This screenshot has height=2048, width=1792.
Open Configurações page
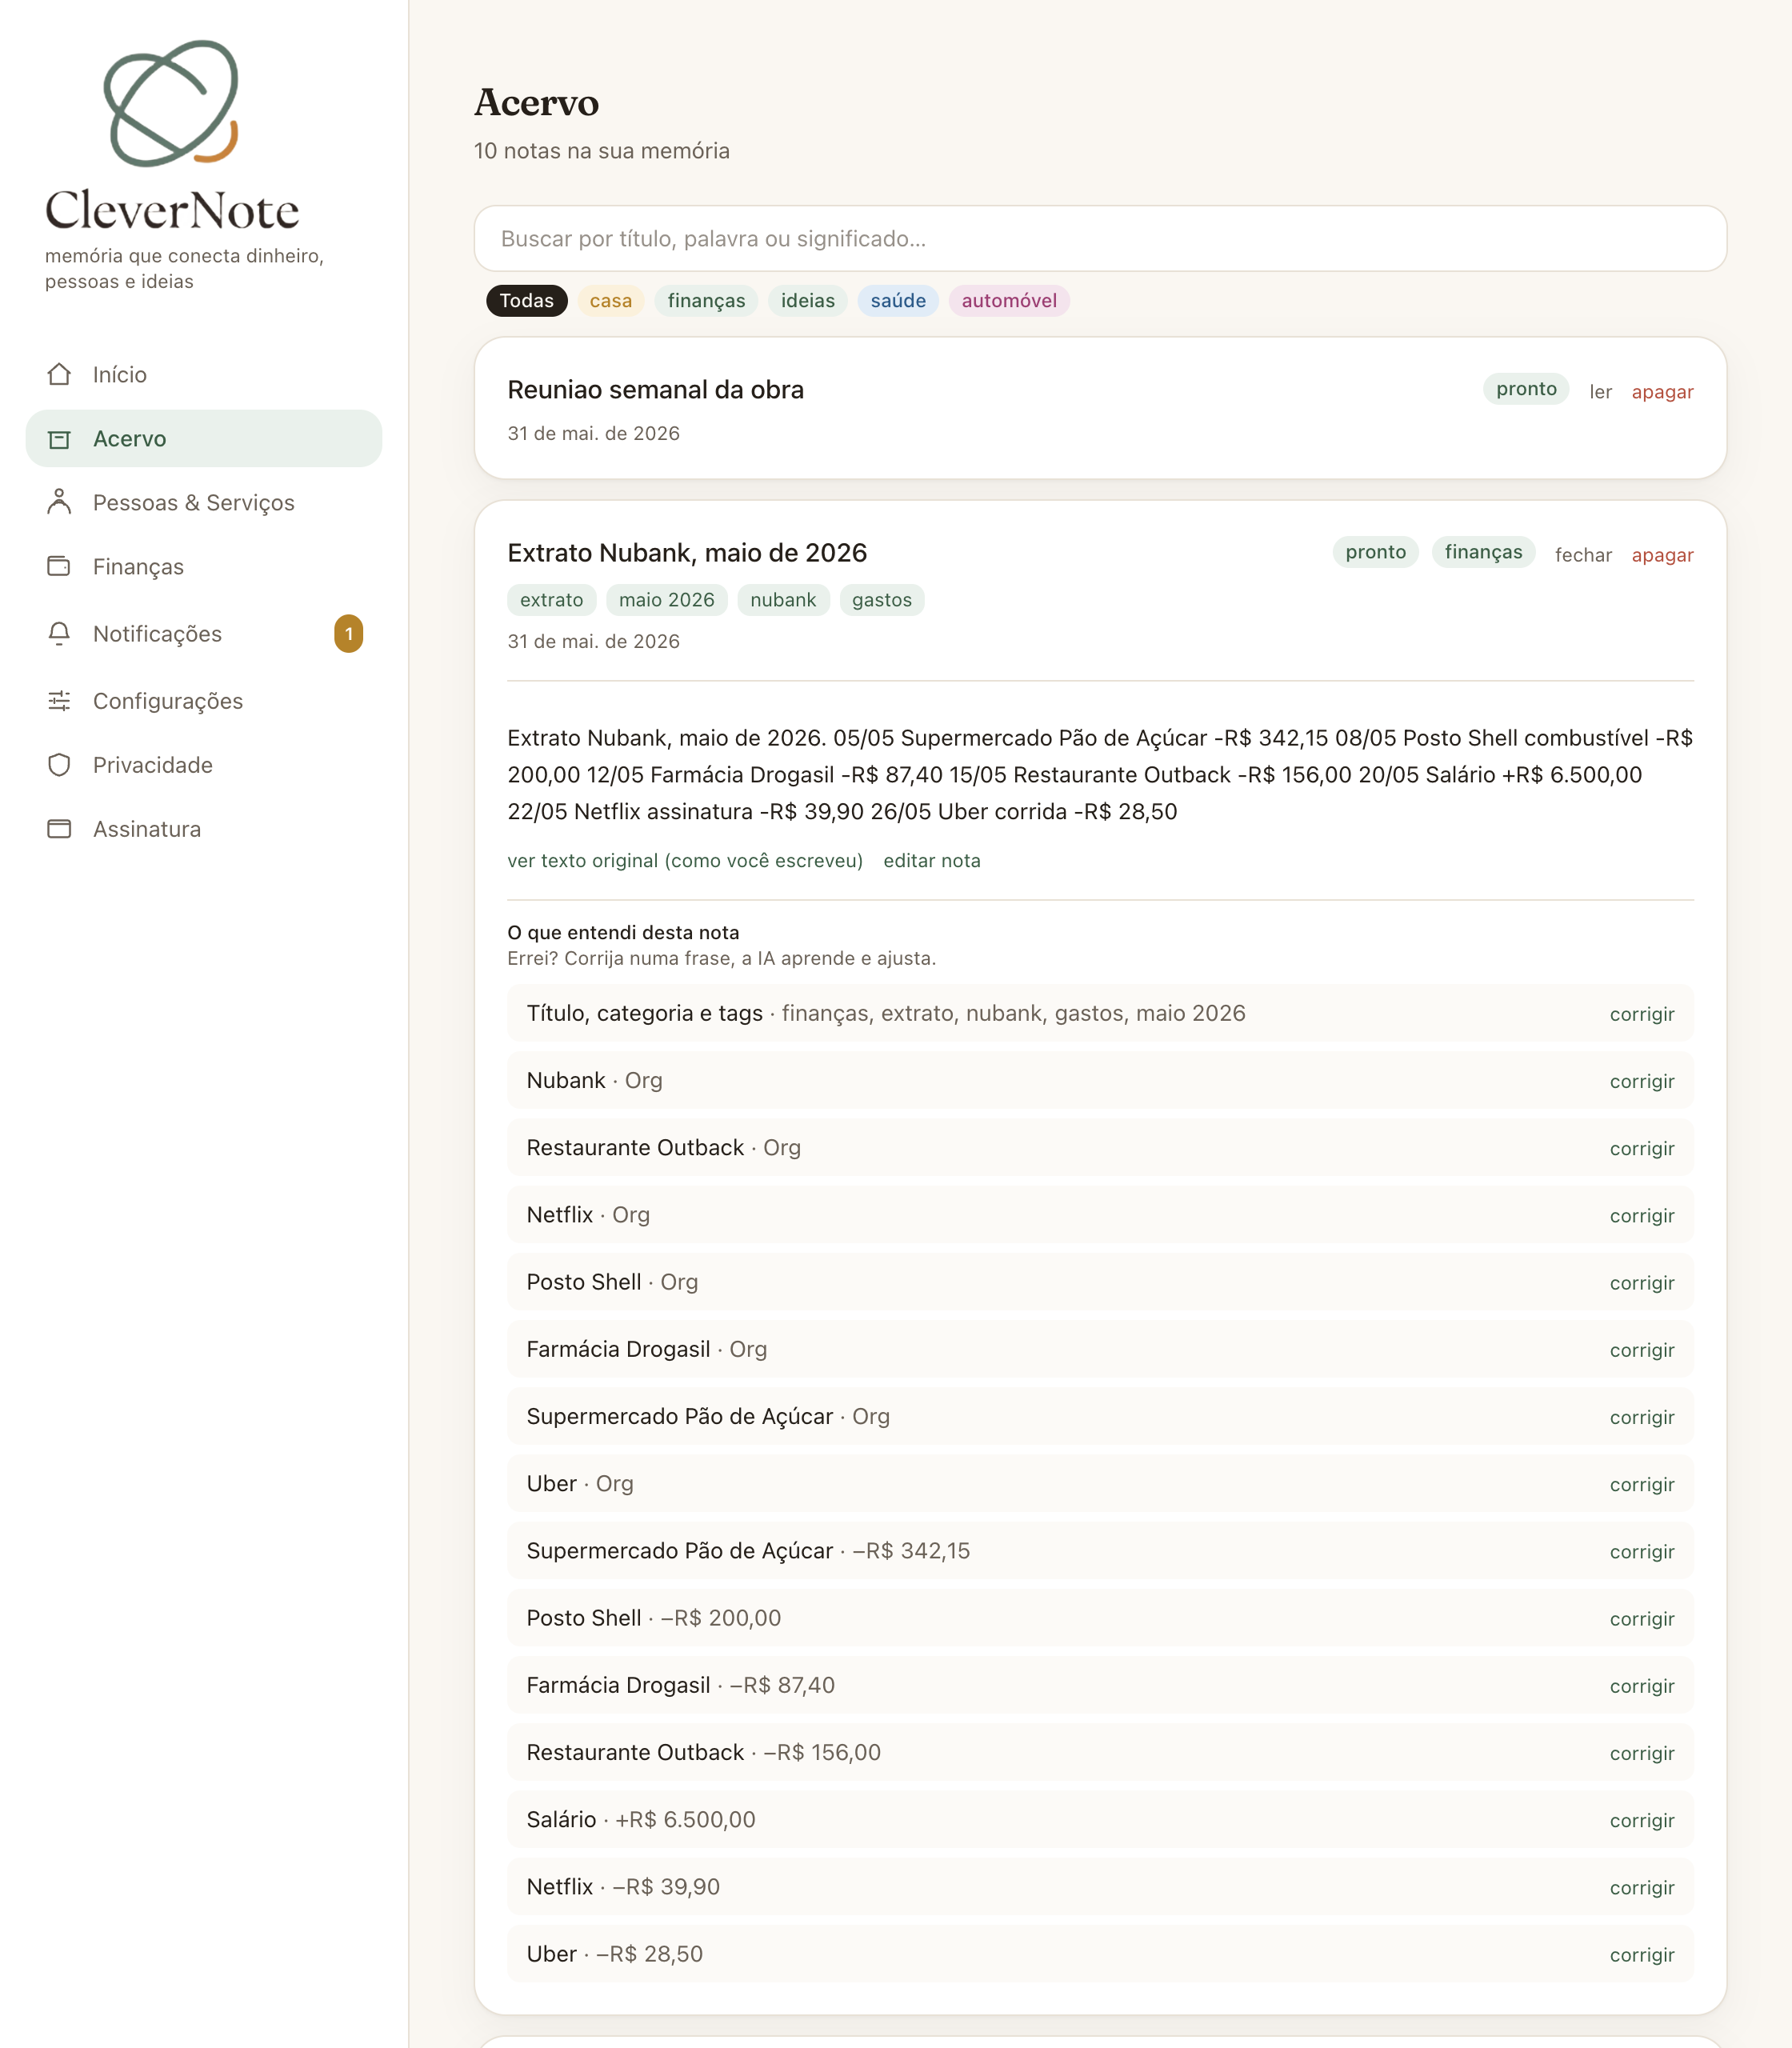tap(204, 700)
